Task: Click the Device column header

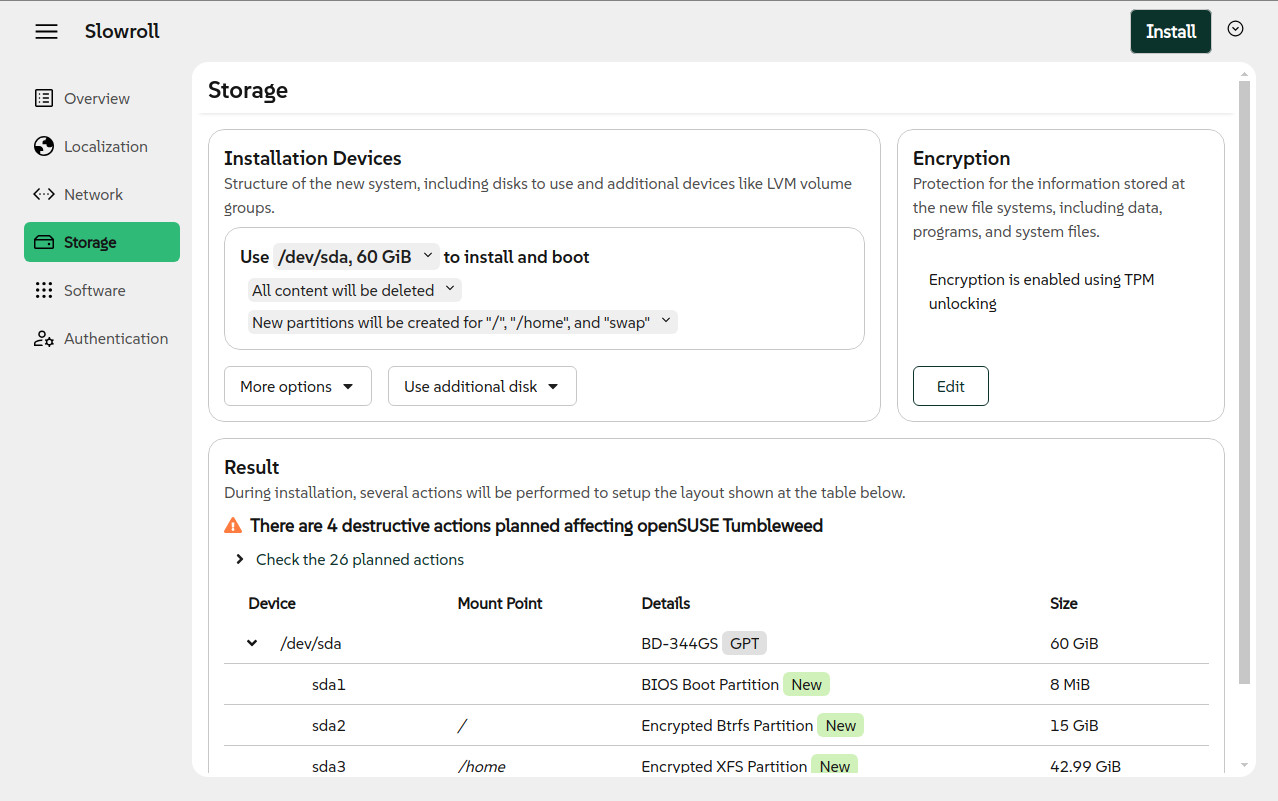Action: (272, 603)
